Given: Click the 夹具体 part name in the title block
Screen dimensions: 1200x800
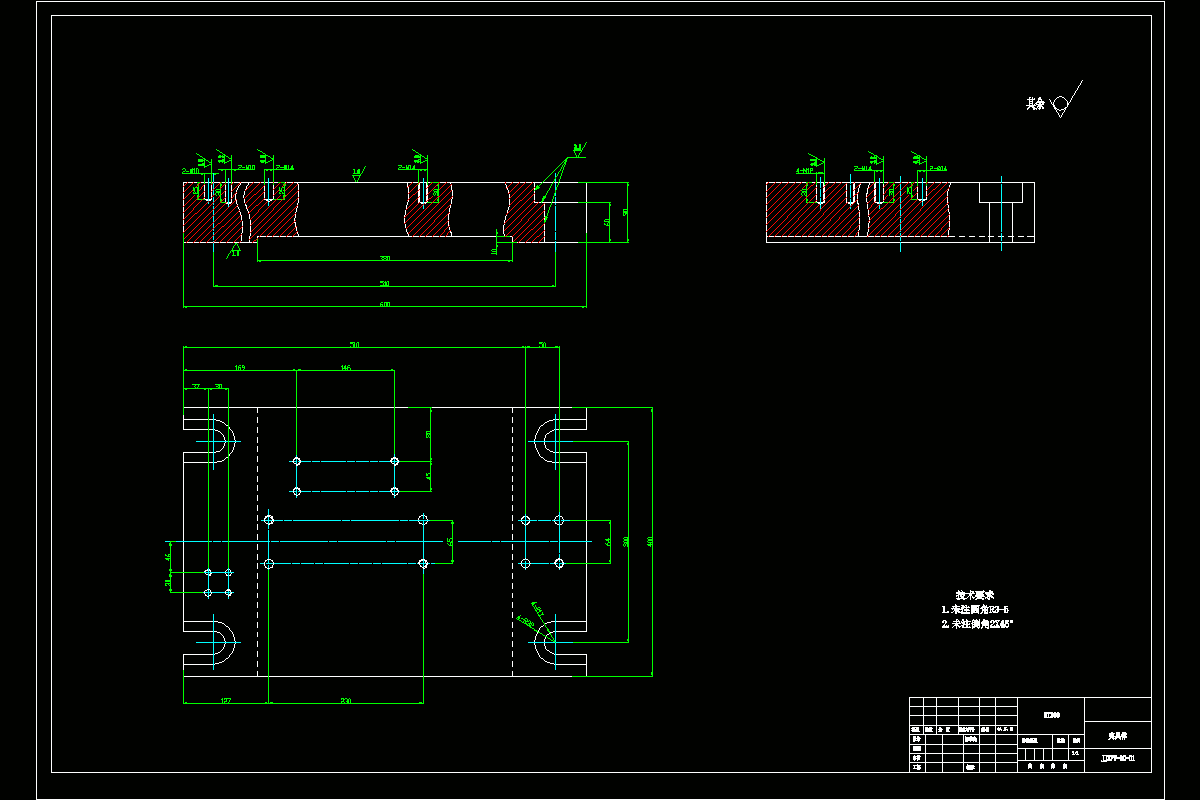Looking at the screenshot, I should pos(1118,735).
